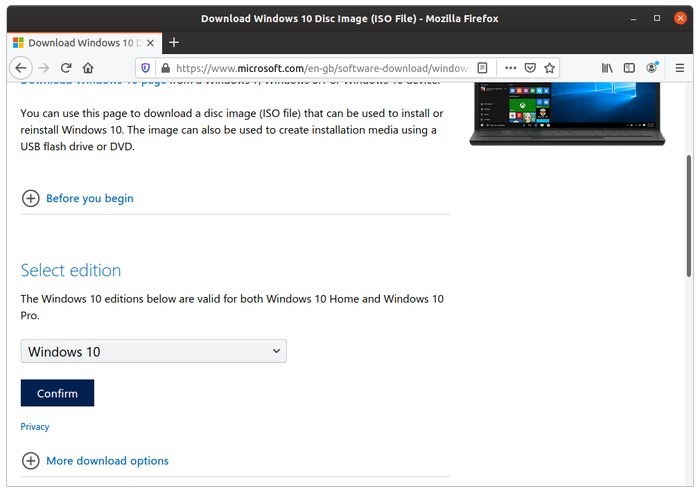Click the Select edition heading
700x493 pixels.
click(71, 270)
